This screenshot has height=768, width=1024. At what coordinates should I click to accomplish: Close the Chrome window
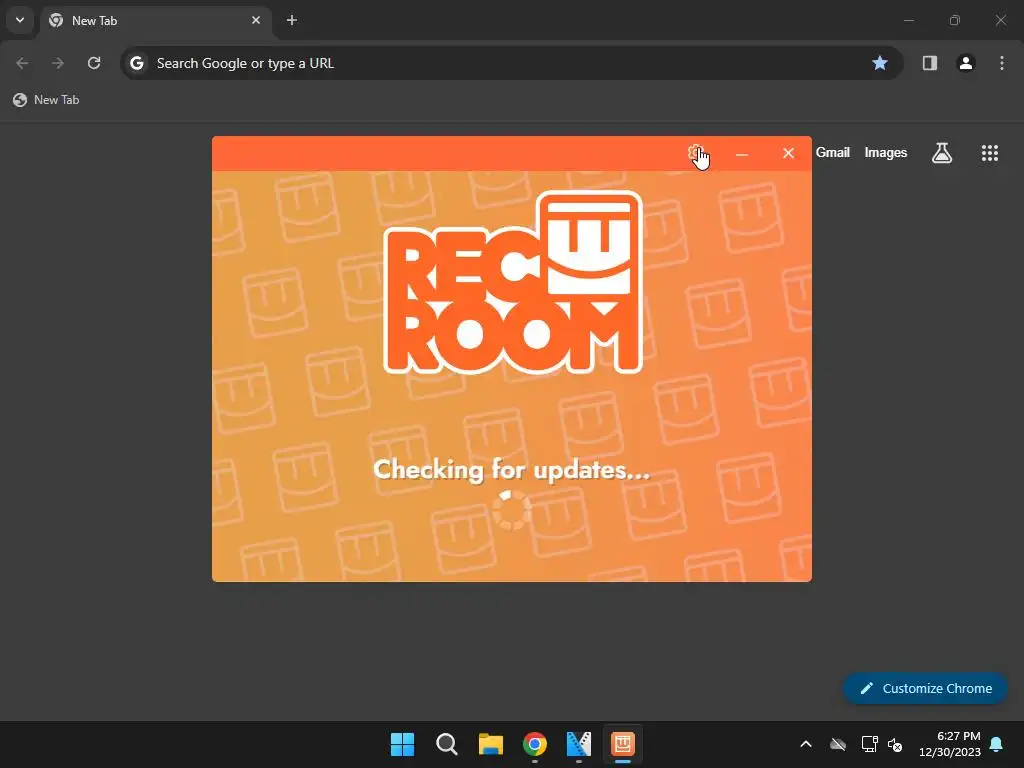[1000, 20]
